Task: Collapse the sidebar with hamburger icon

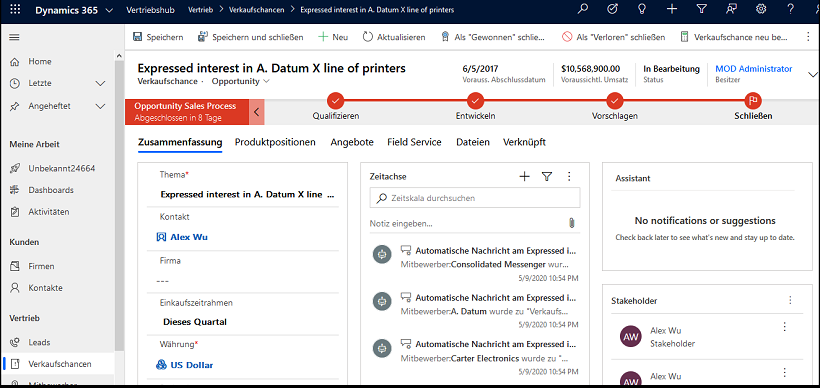Action: pos(15,37)
